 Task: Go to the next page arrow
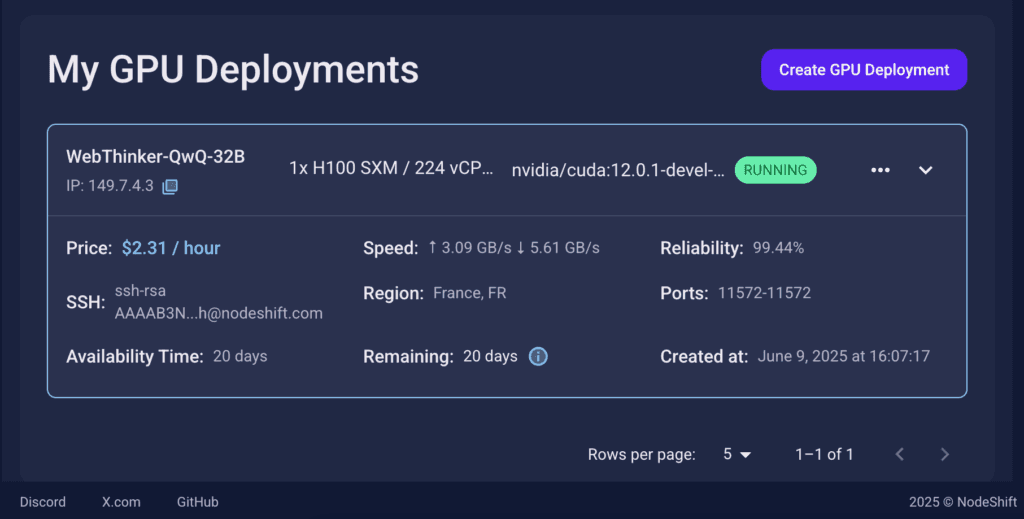tap(944, 454)
